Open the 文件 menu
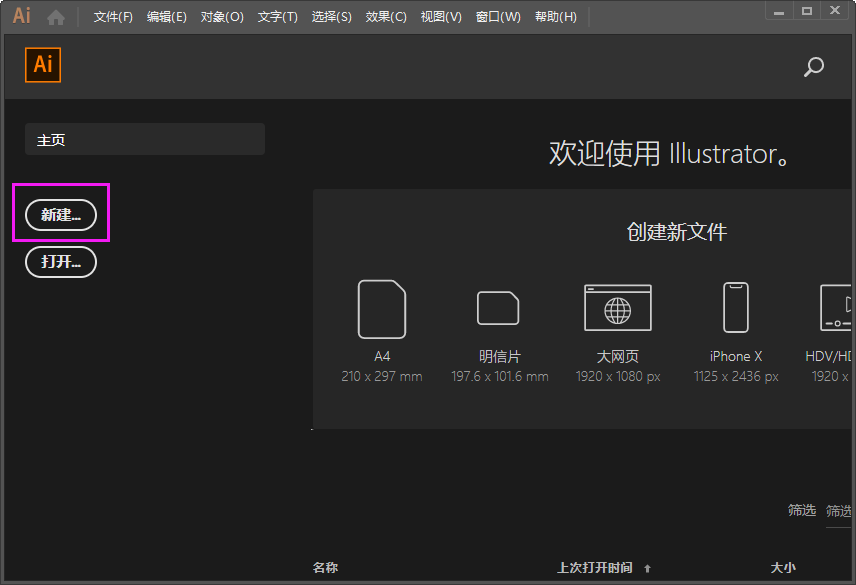The image size is (856, 585). pyautogui.click(x=112, y=16)
